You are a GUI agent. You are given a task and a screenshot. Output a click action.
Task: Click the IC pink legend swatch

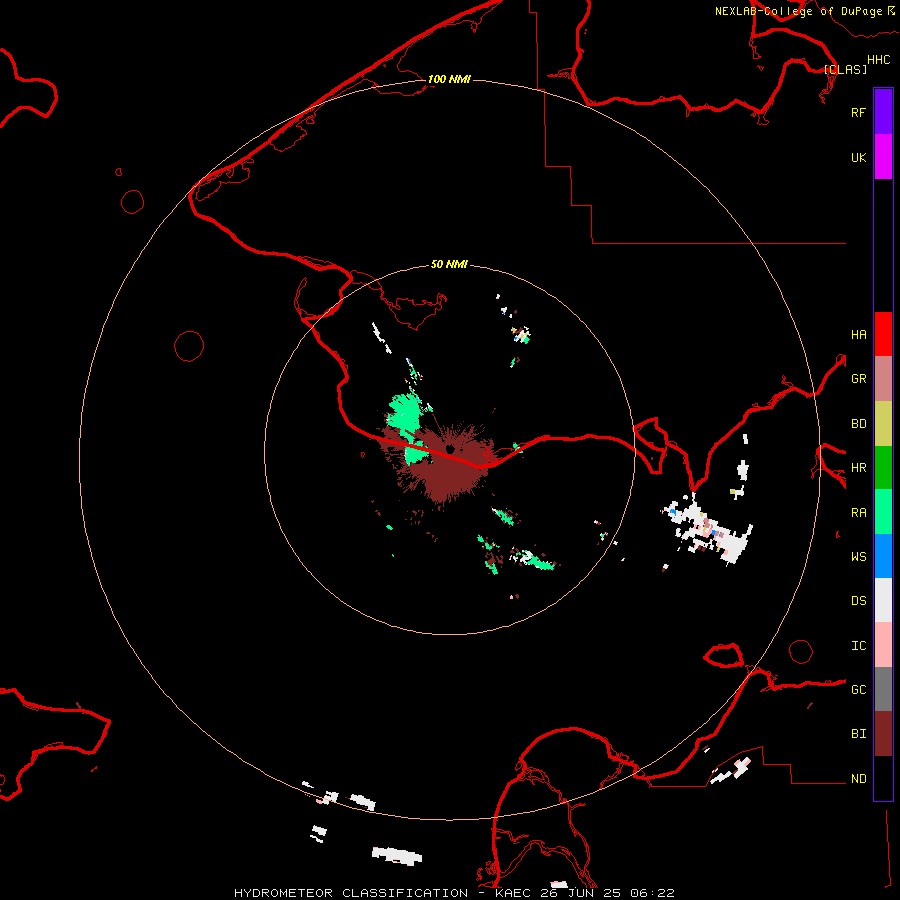pos(883,645)
